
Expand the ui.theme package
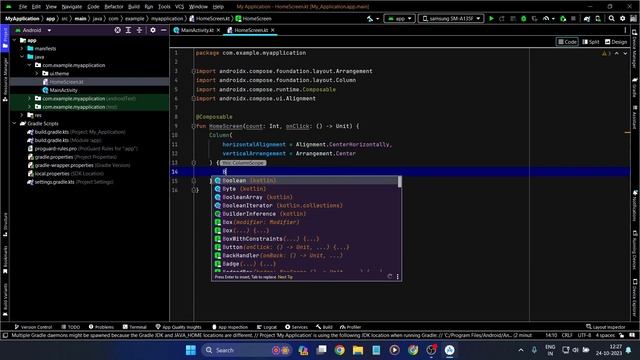37,73
